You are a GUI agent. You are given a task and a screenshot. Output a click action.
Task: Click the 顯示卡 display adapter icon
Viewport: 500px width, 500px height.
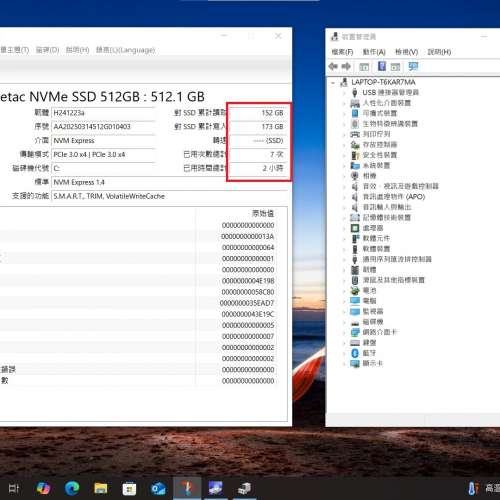tap(355, 363)
